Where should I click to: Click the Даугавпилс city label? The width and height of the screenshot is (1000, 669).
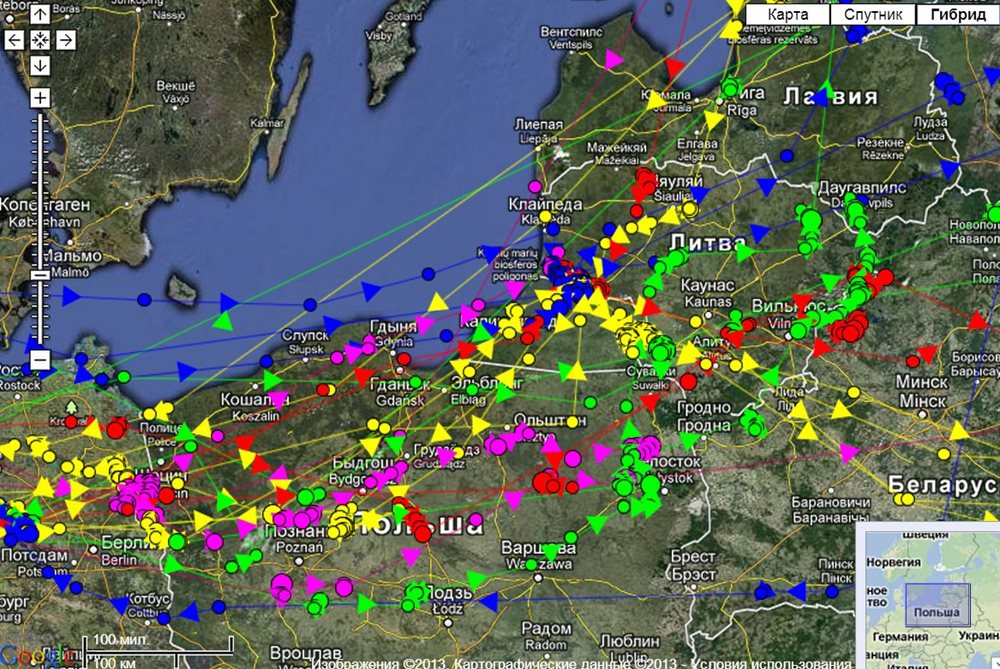click(x=862, y=187)
